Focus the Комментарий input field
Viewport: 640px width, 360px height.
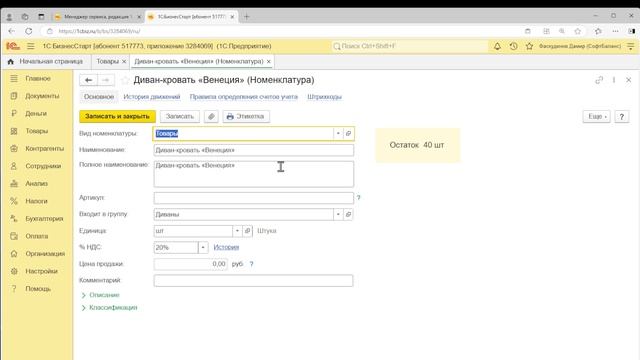[253, 280]
